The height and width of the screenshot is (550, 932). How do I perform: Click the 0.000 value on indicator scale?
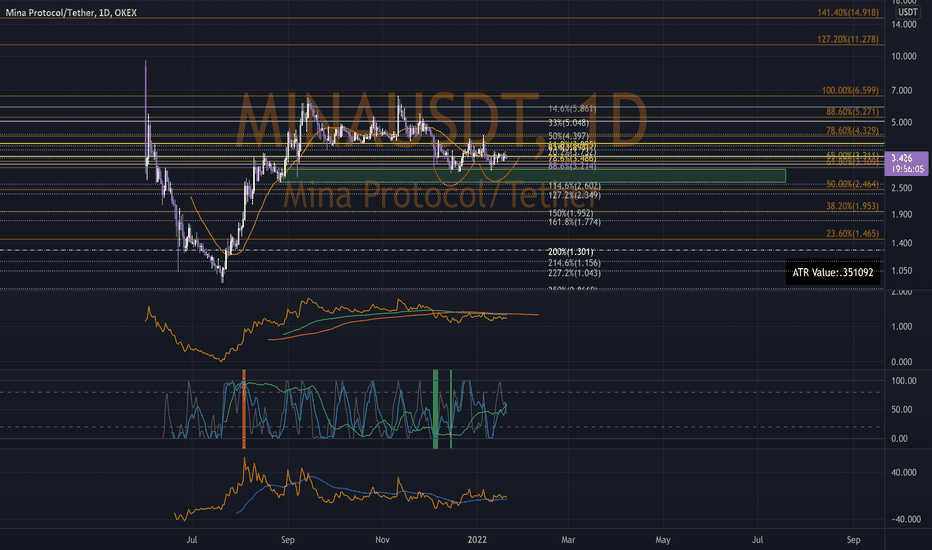[x=902, y=362]
